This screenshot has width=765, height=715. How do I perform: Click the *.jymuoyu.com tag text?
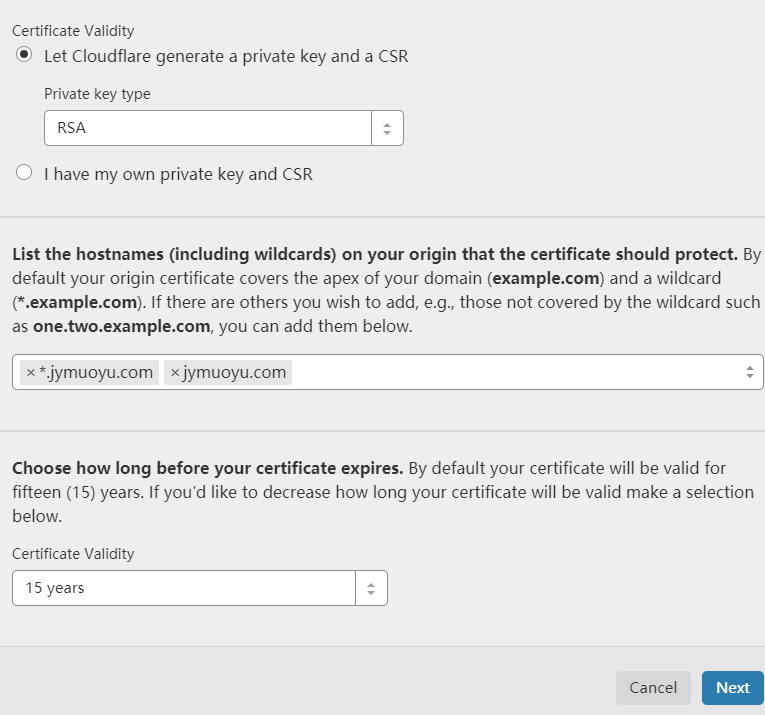(x=96, y=373)
